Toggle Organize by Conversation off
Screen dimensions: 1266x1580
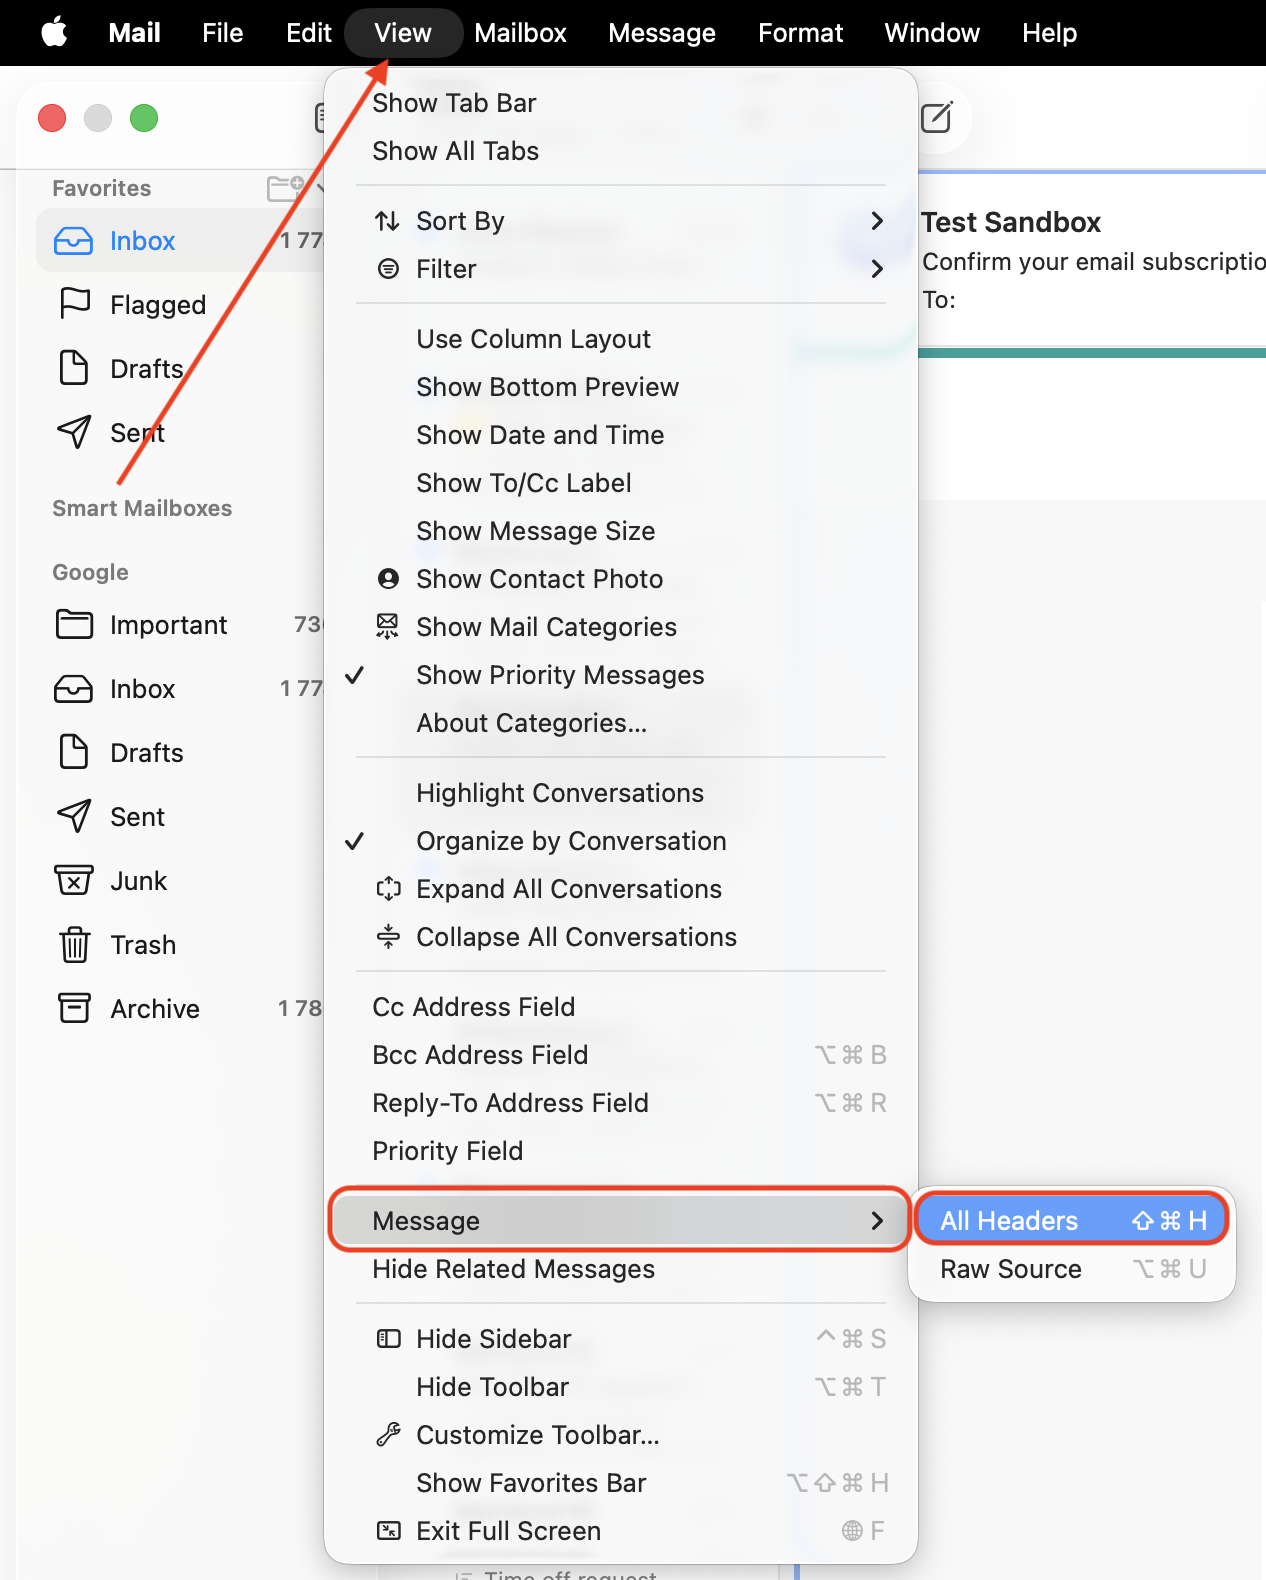point(621,841)
